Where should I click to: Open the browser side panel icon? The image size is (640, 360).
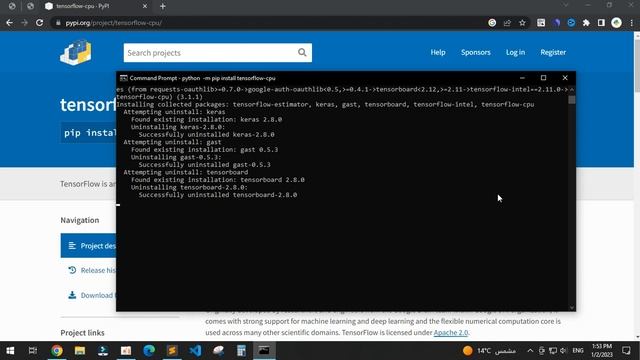601,23
